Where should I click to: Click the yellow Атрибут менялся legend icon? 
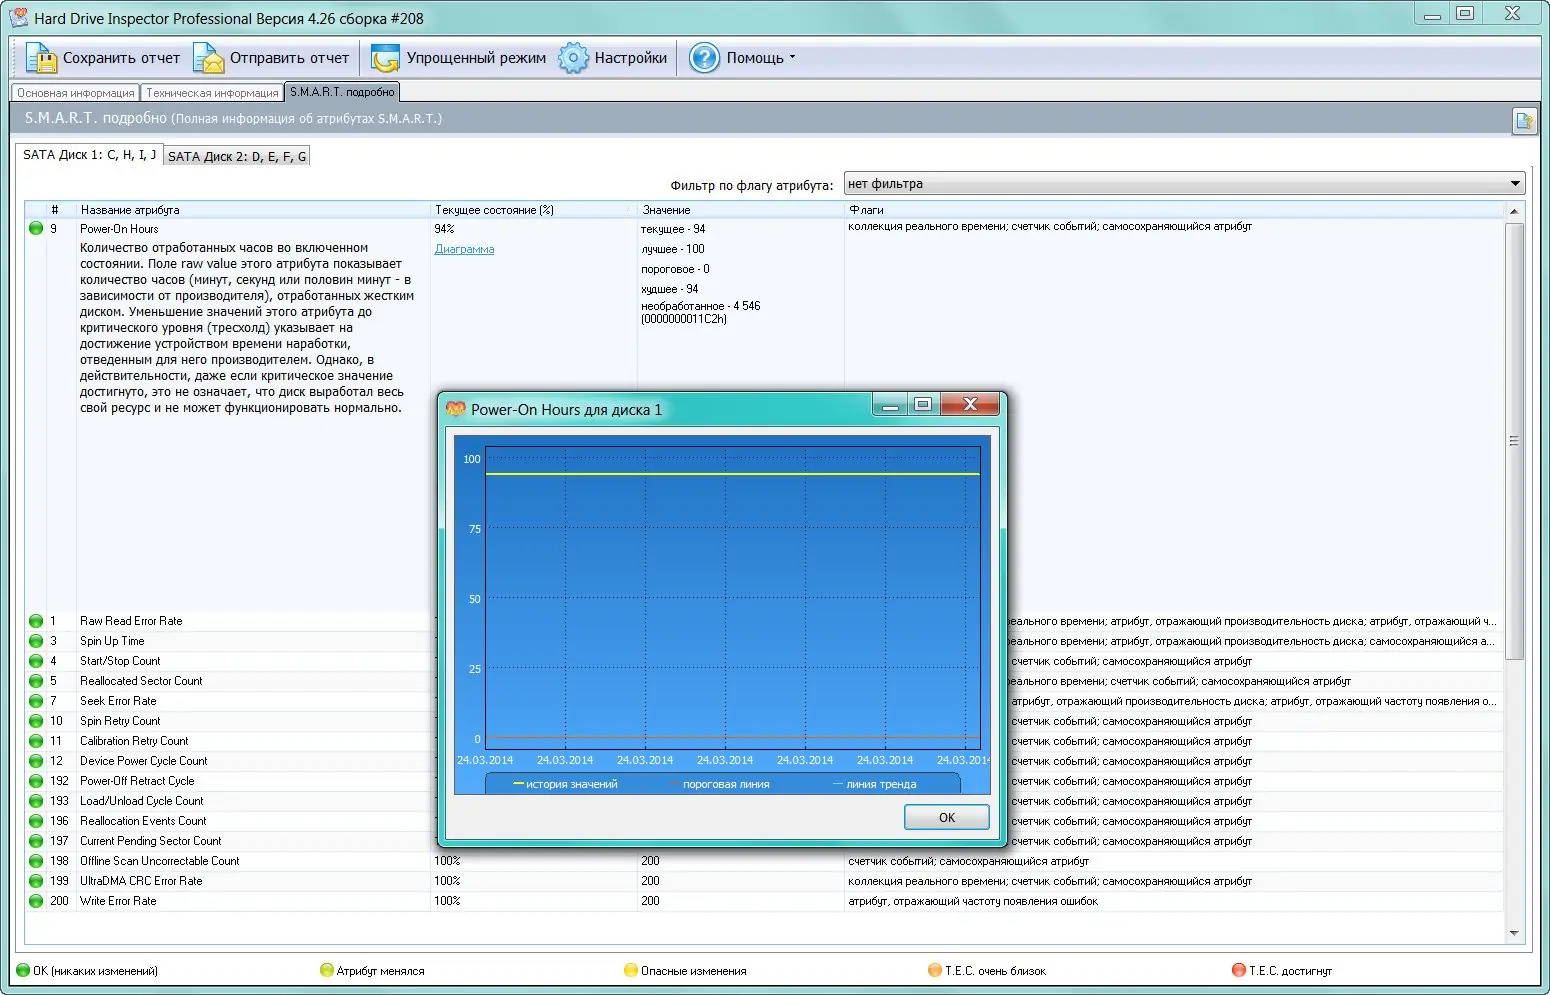click(327, 969)
